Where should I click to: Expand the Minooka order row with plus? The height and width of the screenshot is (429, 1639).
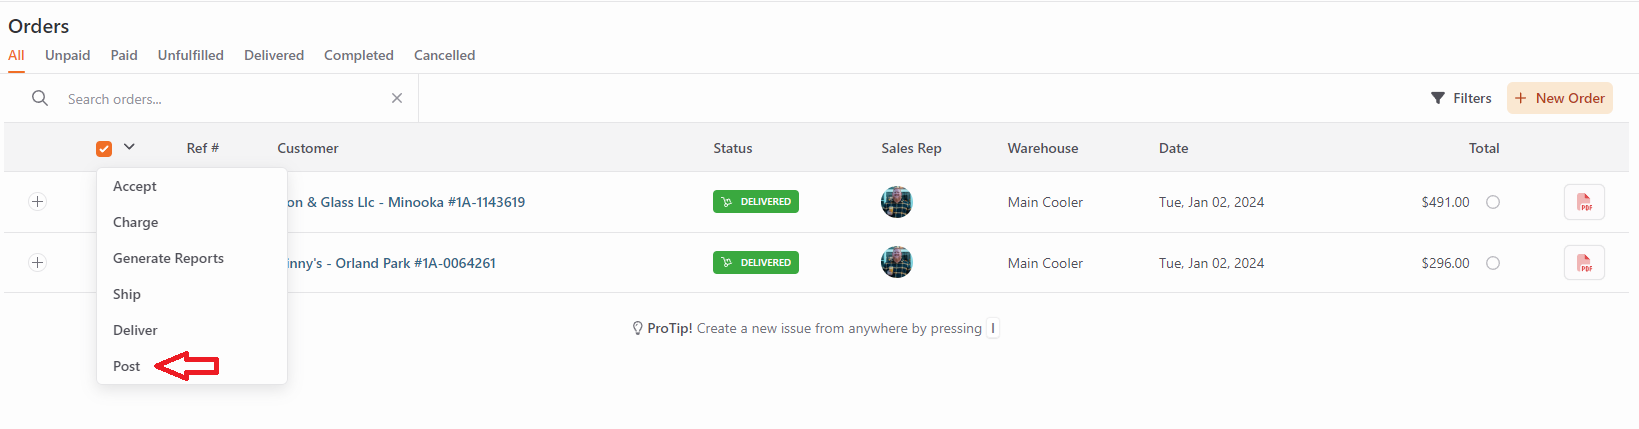coord(37,202)
